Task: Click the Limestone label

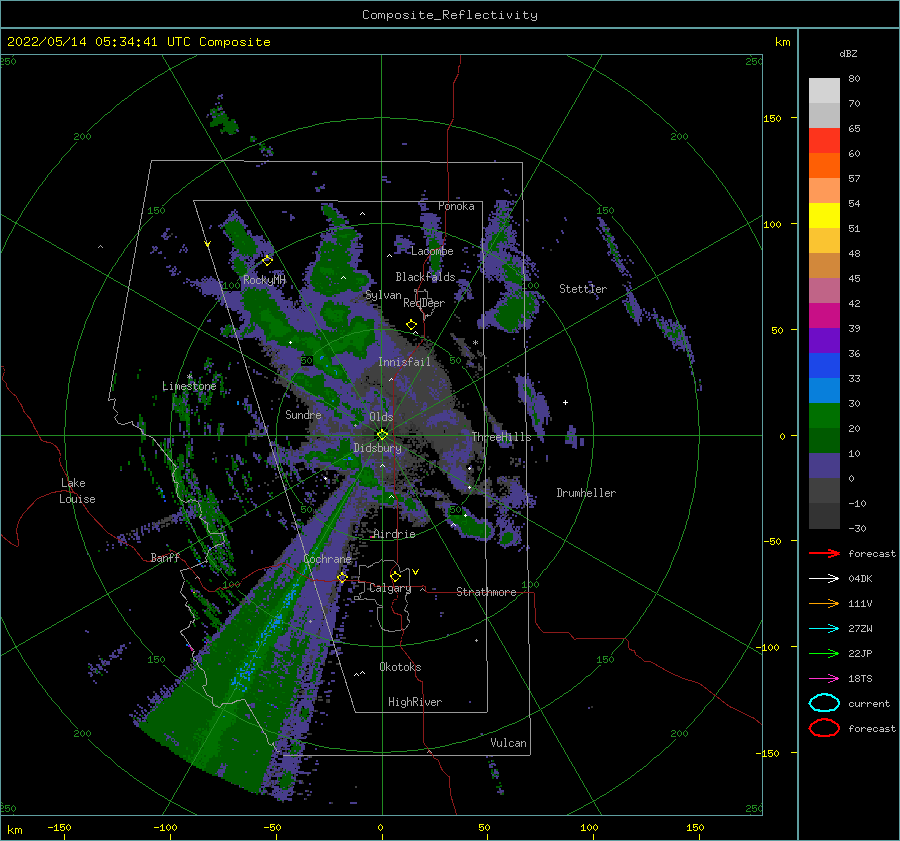Action: pyautogui.click(x=189, y=386)
